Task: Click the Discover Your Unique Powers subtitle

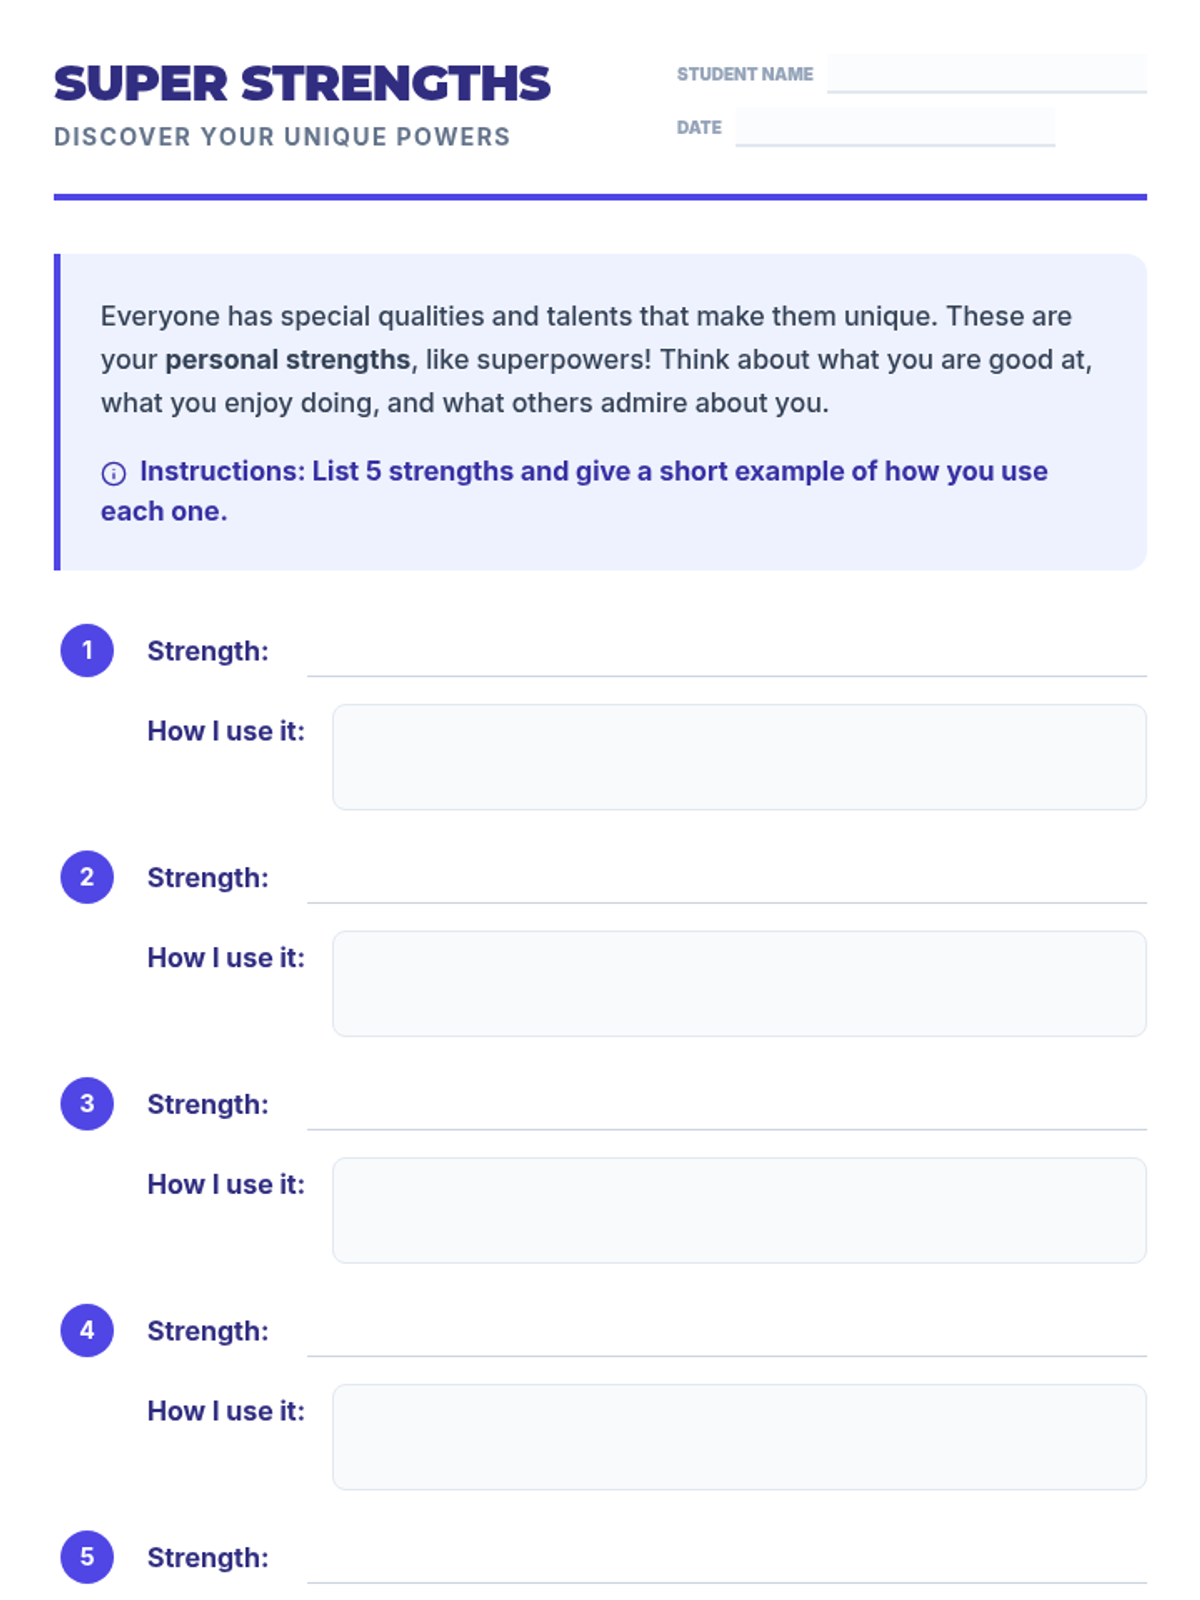Action: coord(282,137)
